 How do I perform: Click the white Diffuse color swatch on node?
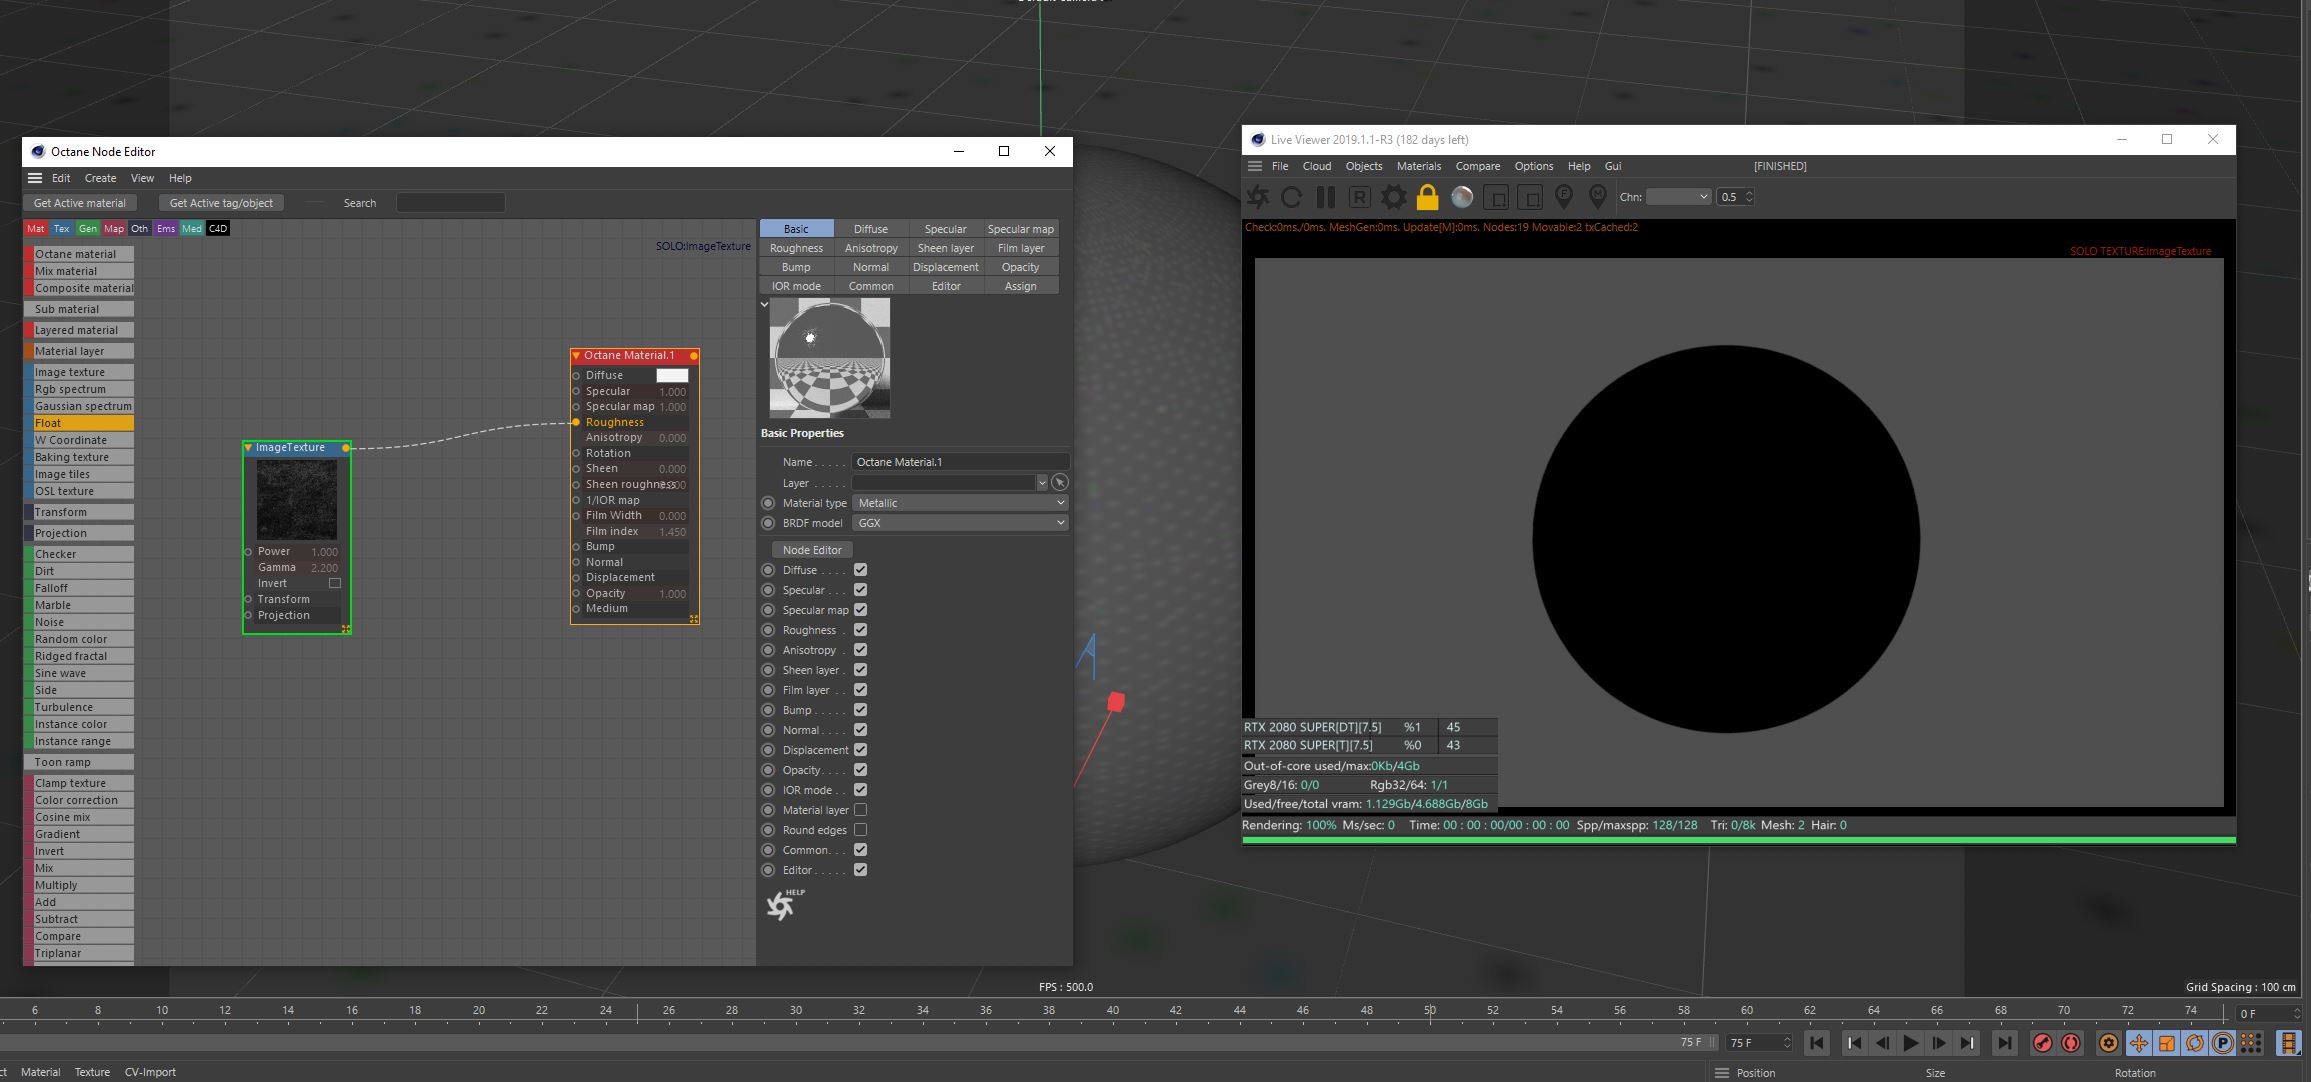[x=672, y=375]
